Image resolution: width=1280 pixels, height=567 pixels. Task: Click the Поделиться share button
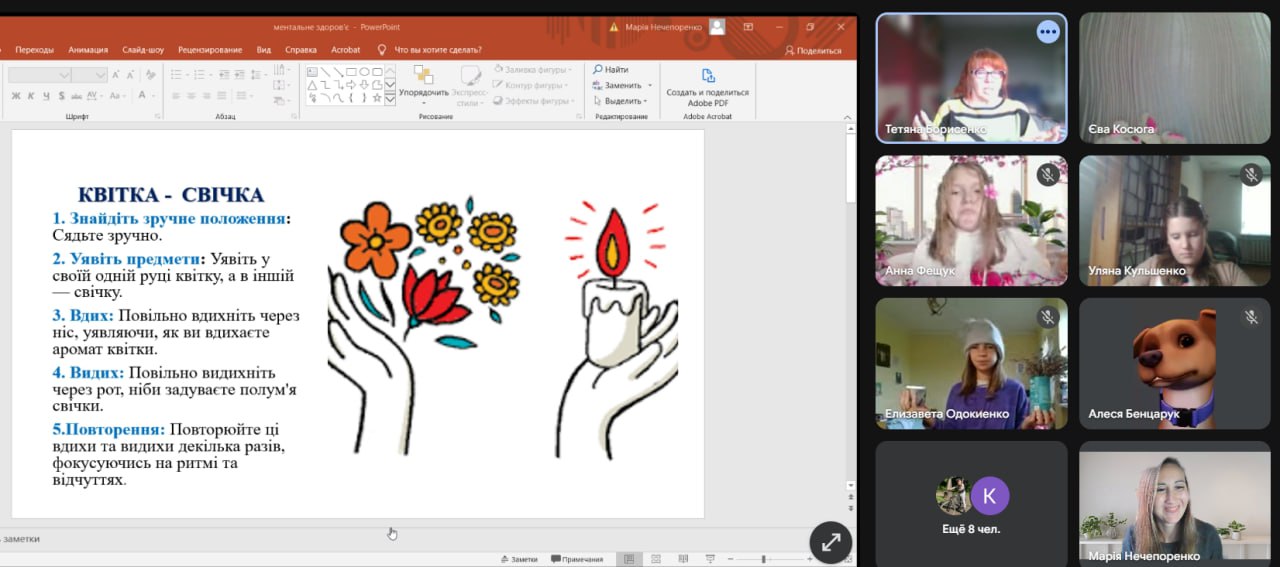tap(813, 50)
